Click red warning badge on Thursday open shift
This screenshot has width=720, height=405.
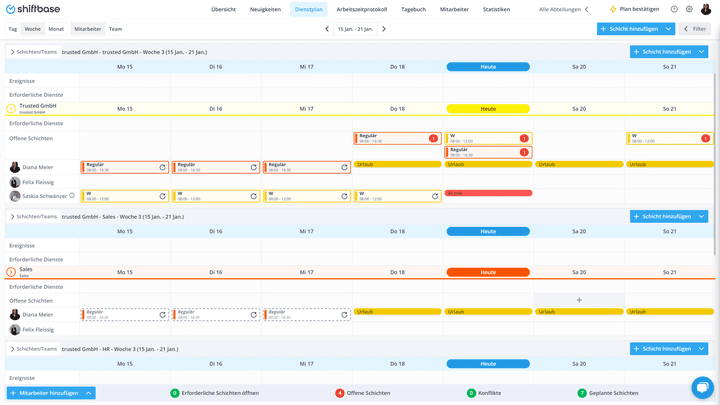coord(433,138)
